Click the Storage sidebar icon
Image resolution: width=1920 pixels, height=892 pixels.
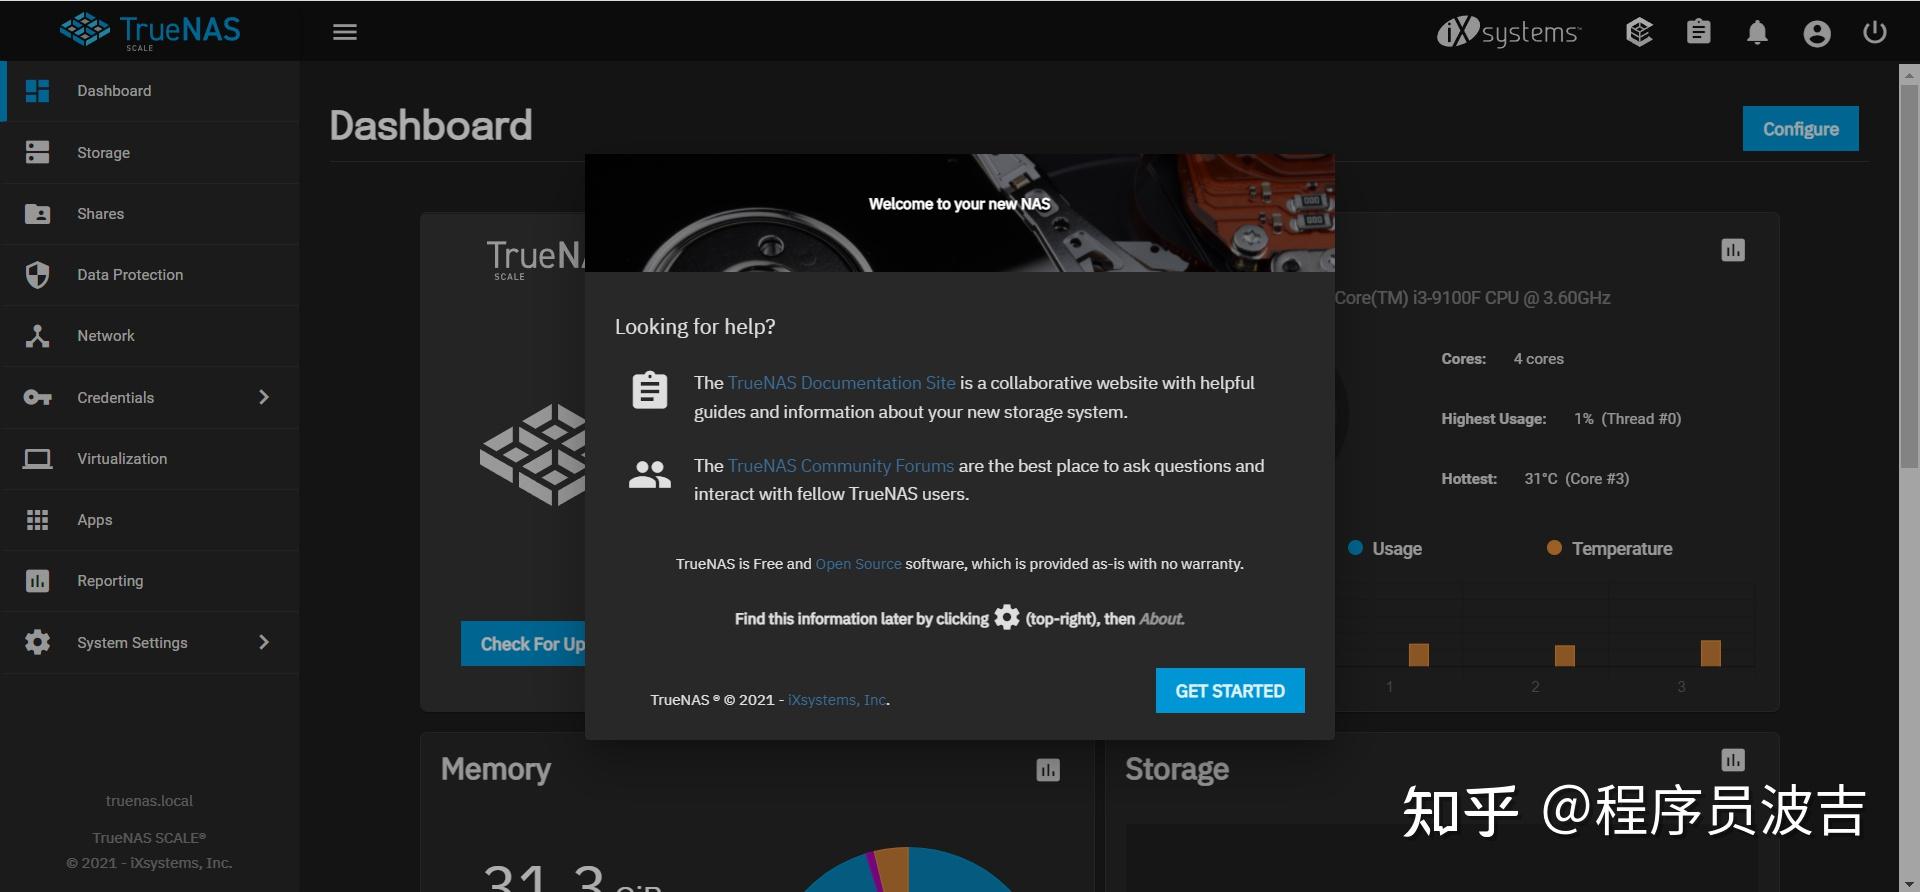[37, 152]
